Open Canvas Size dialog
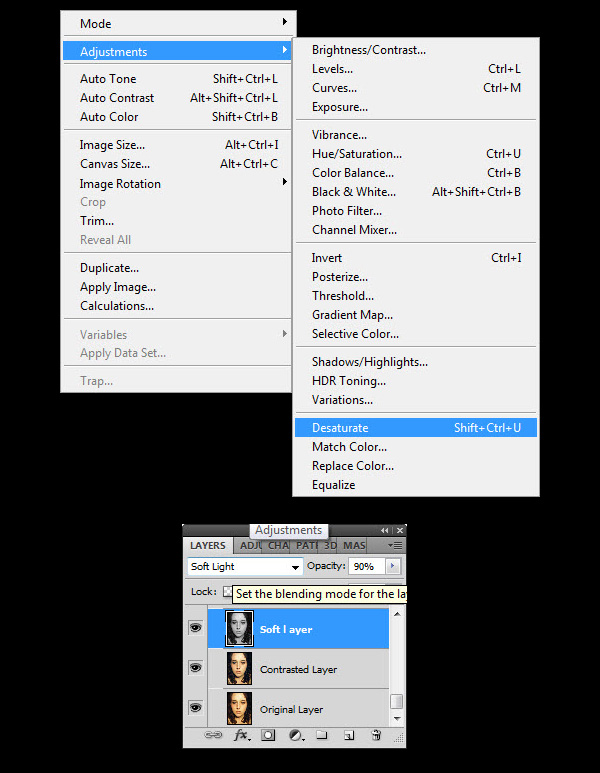 tap(177, 164)
